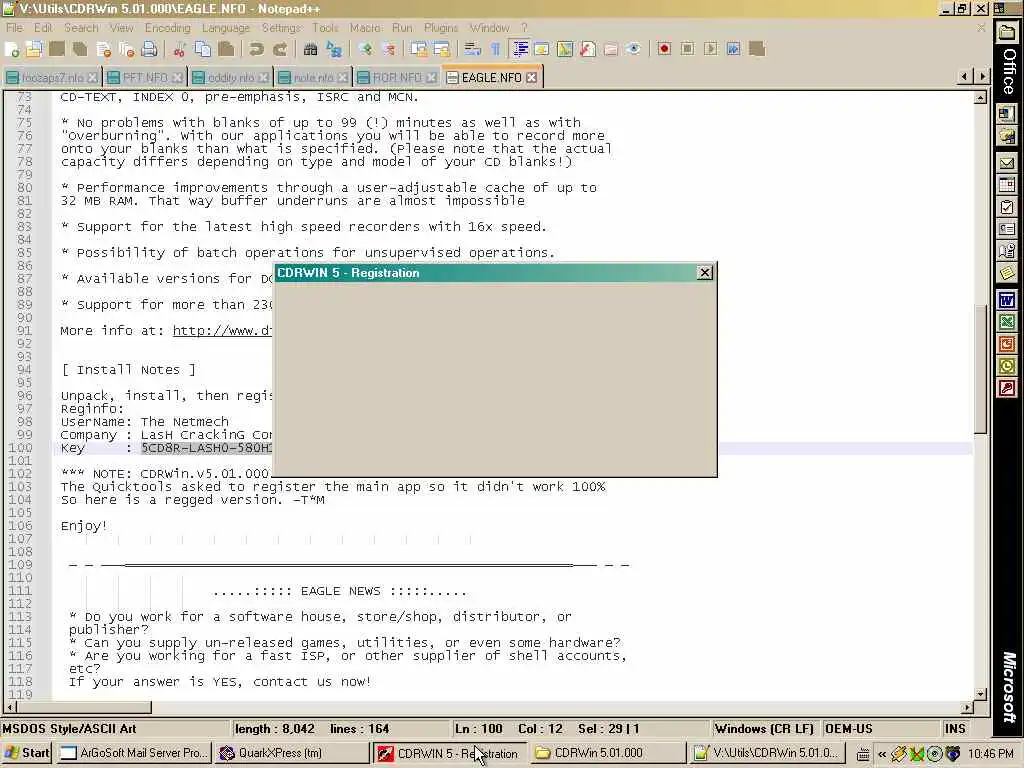Click the Undo toolbar icon
This screenshot has height=768, width=1024.
pyautogui.click(x=256, y=50)
